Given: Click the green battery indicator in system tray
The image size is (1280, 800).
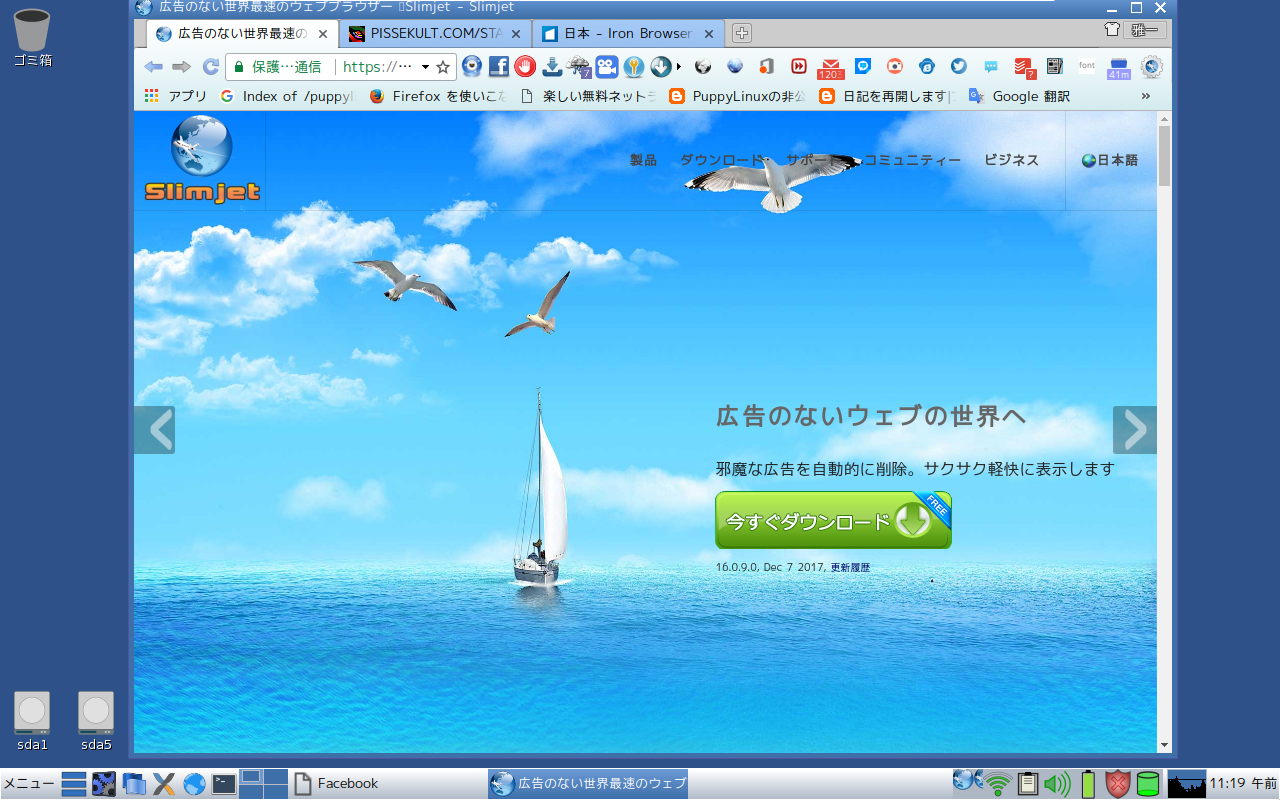Looking at the screenshot, I should tap(1088, 785).
